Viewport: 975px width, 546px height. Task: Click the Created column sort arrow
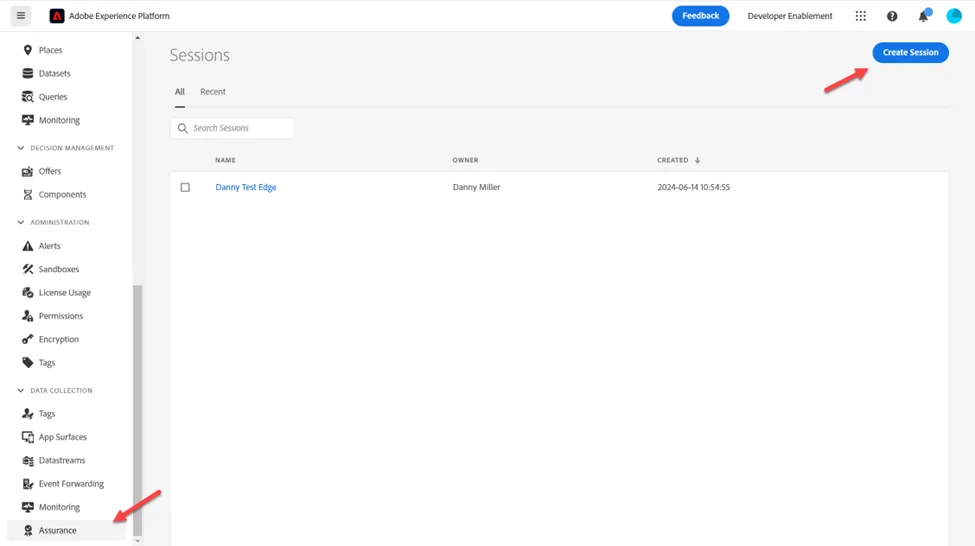(697, 160)
